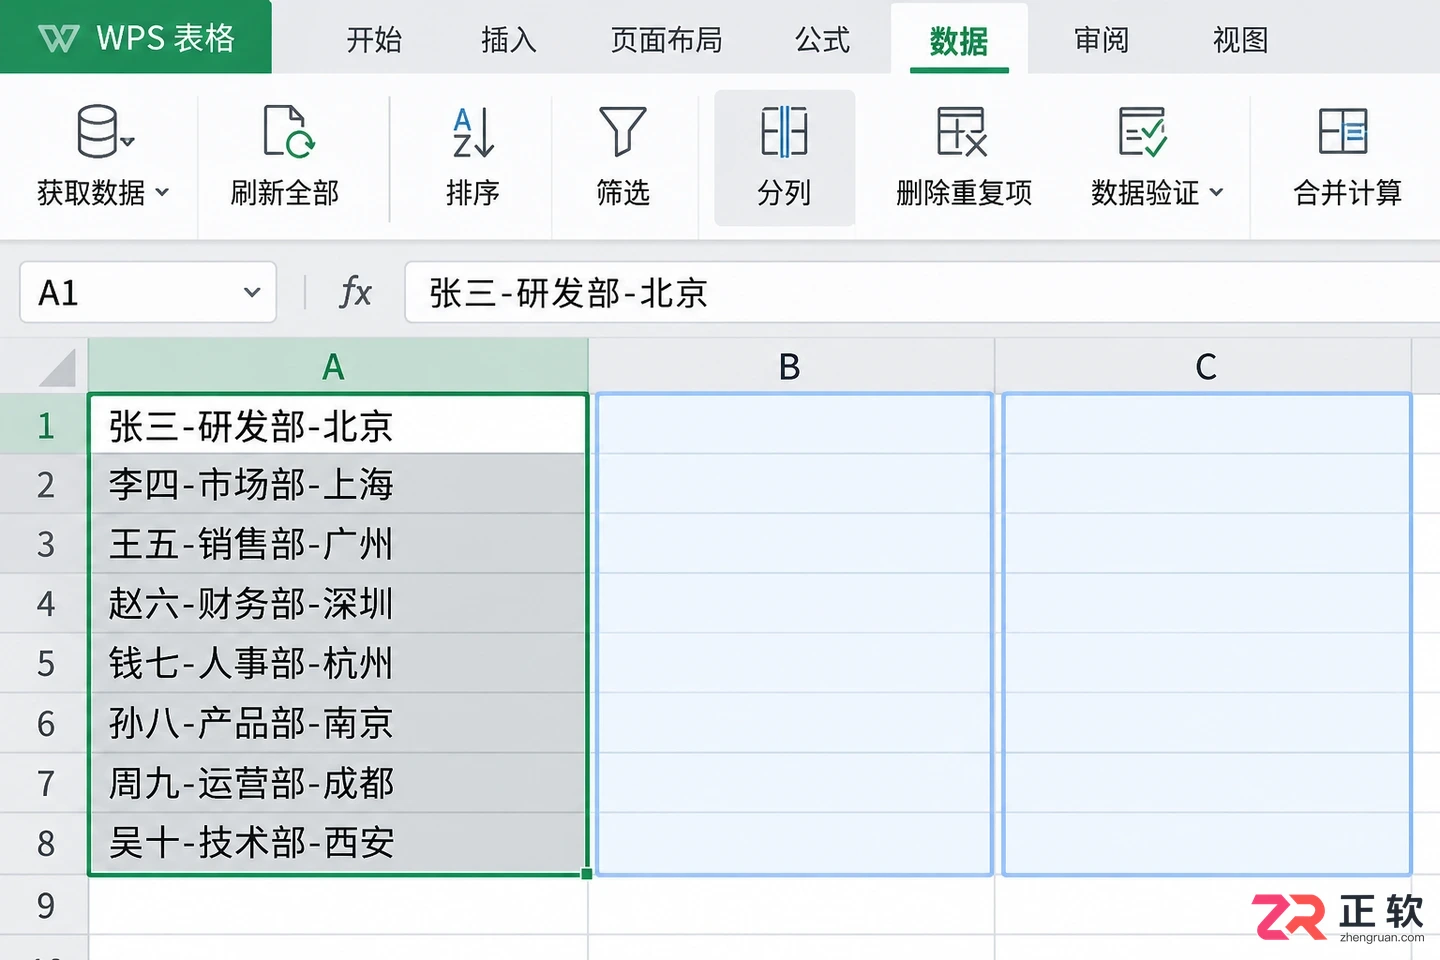The height and width of the screenshot is (960, 1440).
Task: Select row 1 header
Action: (x=44, y=425)
